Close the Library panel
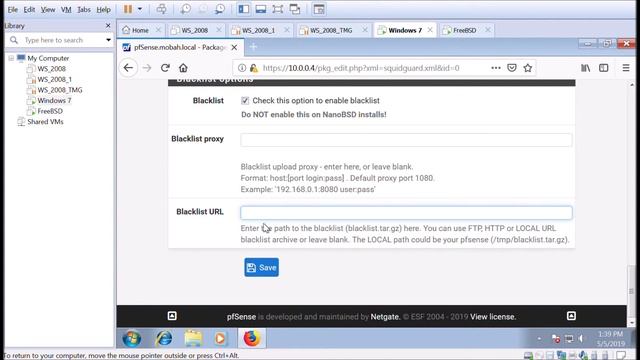 pos(108,26)
